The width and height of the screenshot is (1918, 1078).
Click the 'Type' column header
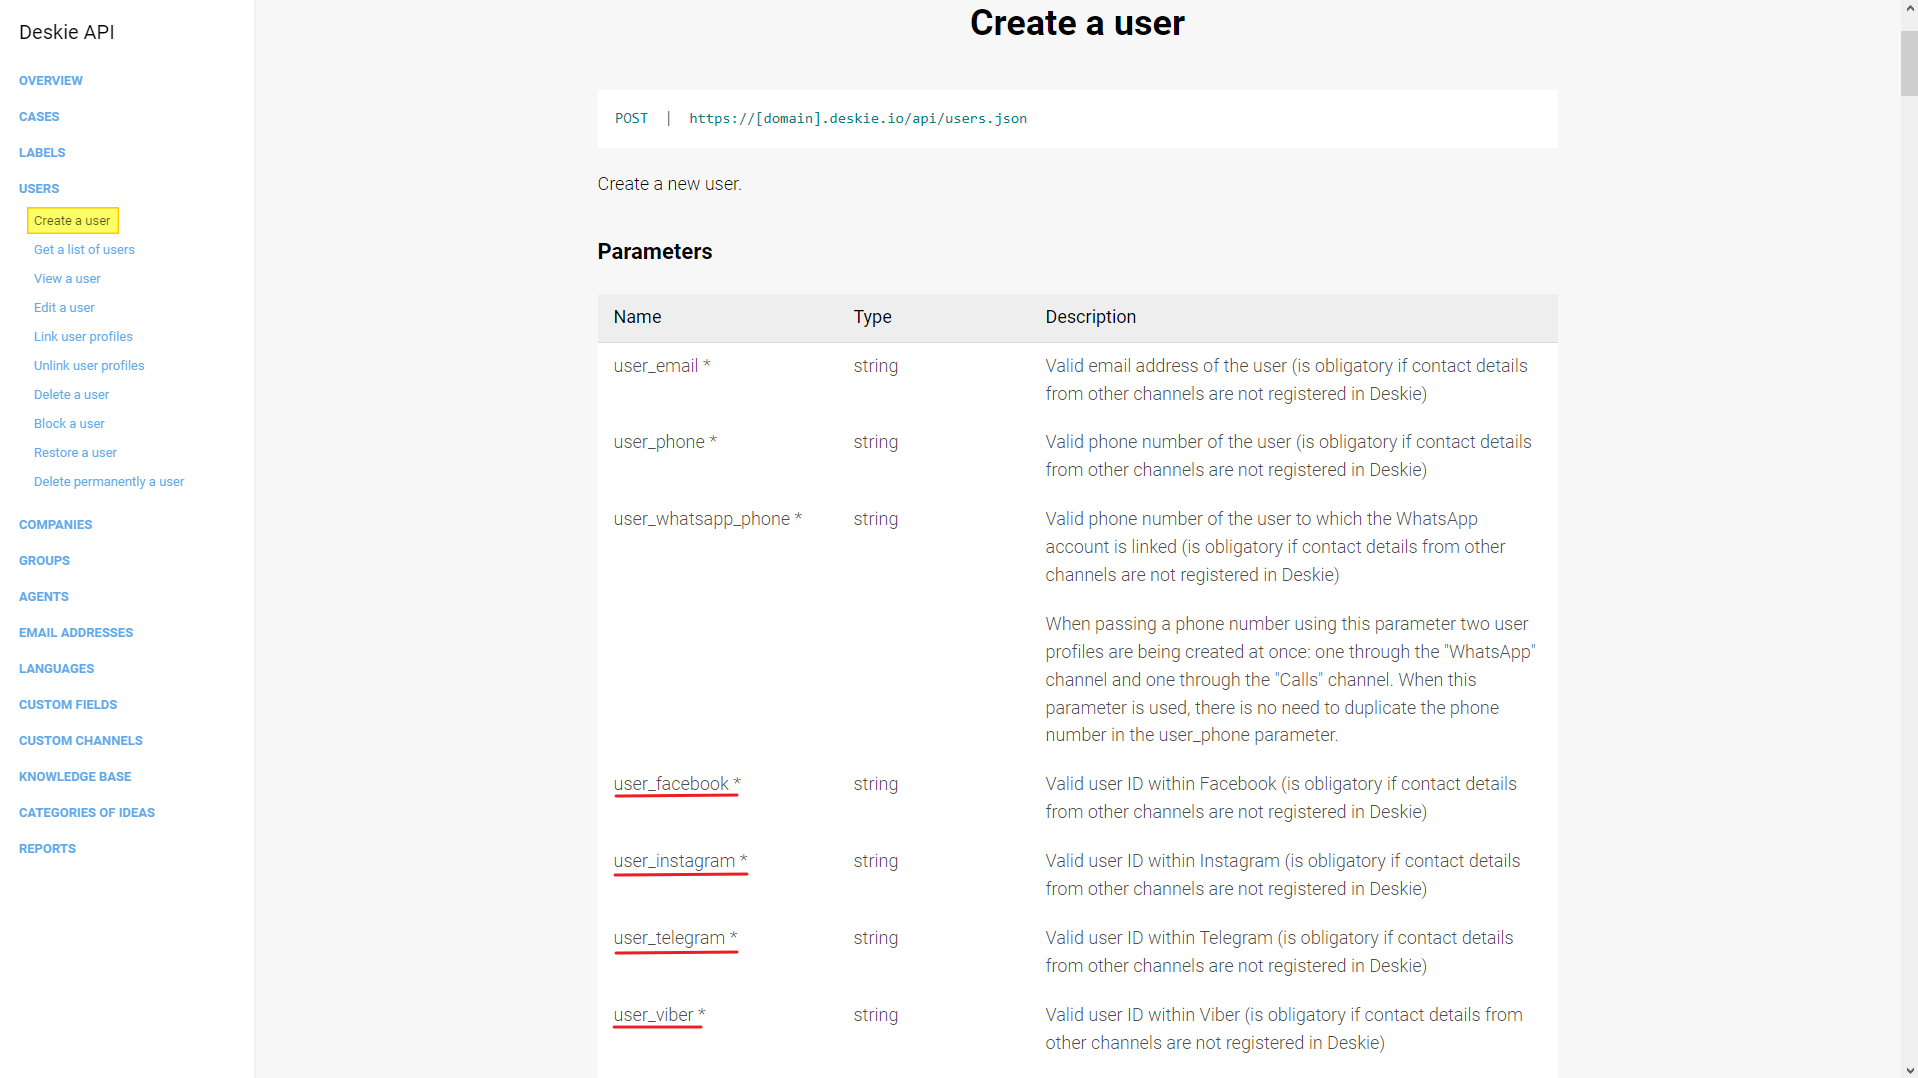[x=872, y=317]
